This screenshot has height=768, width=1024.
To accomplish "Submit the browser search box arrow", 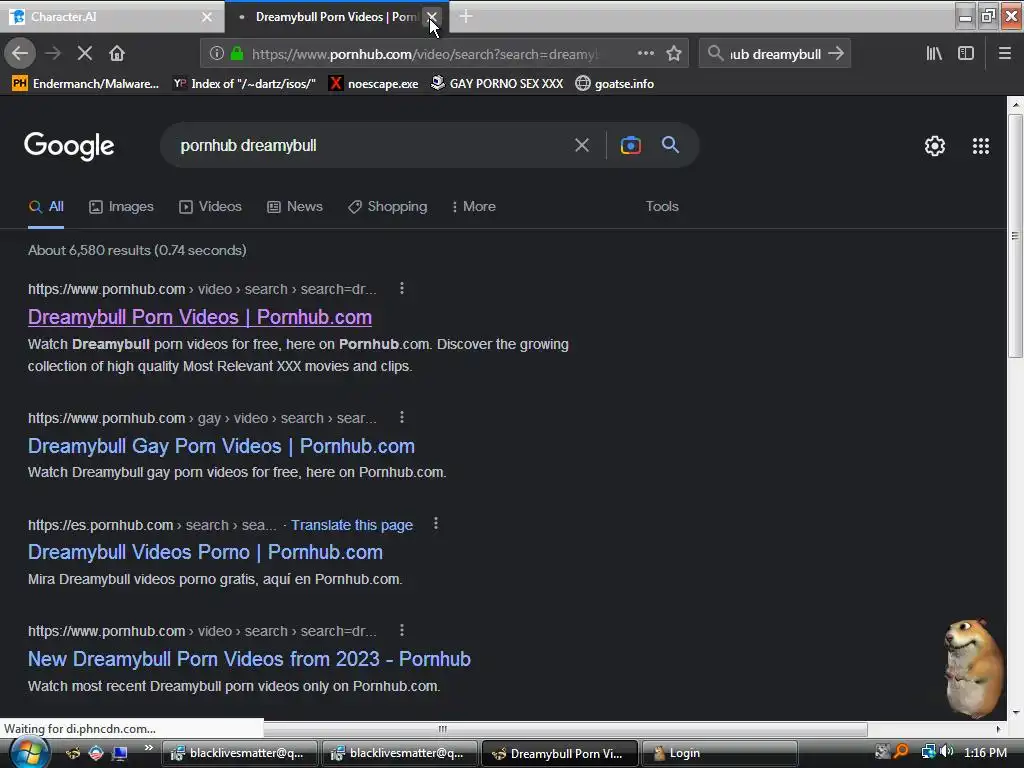I will click(x=836, y=54).
